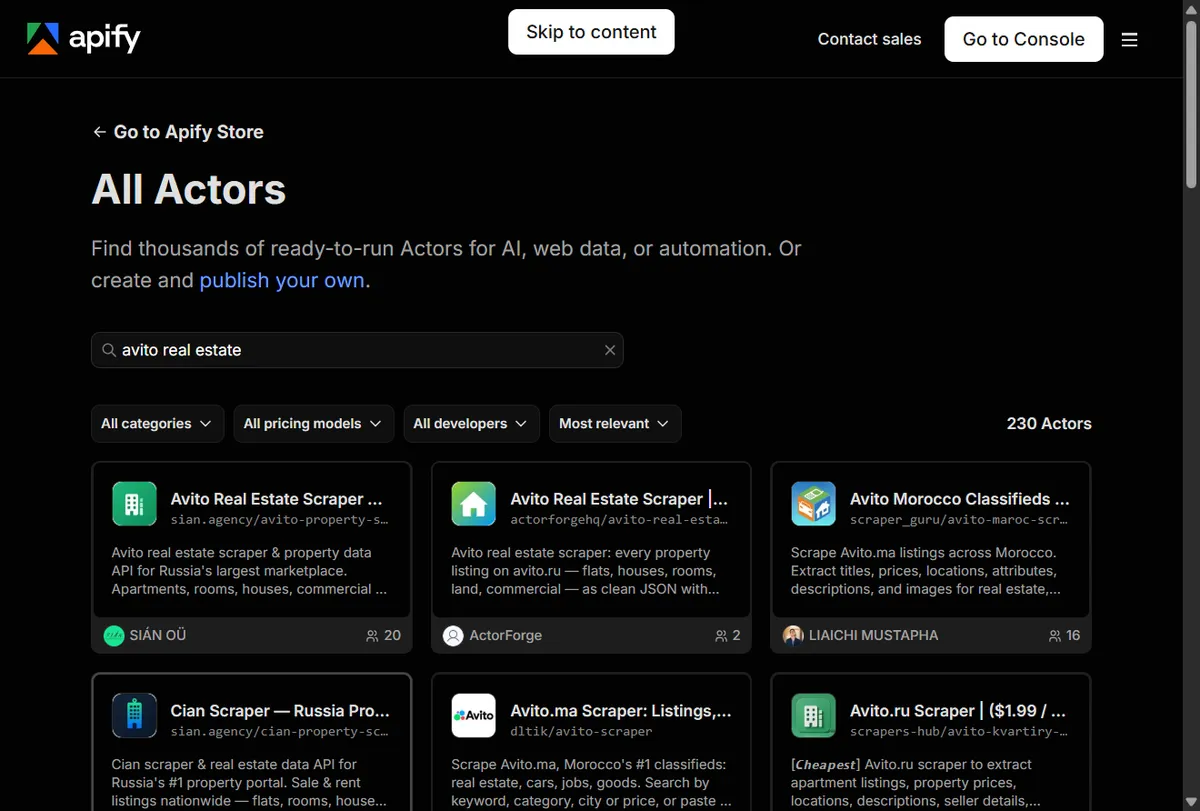The width and height of the screenshot is (1200, 811).
Task: Open Cian Scraper — Russia Pro... card title
Action: 280,711
